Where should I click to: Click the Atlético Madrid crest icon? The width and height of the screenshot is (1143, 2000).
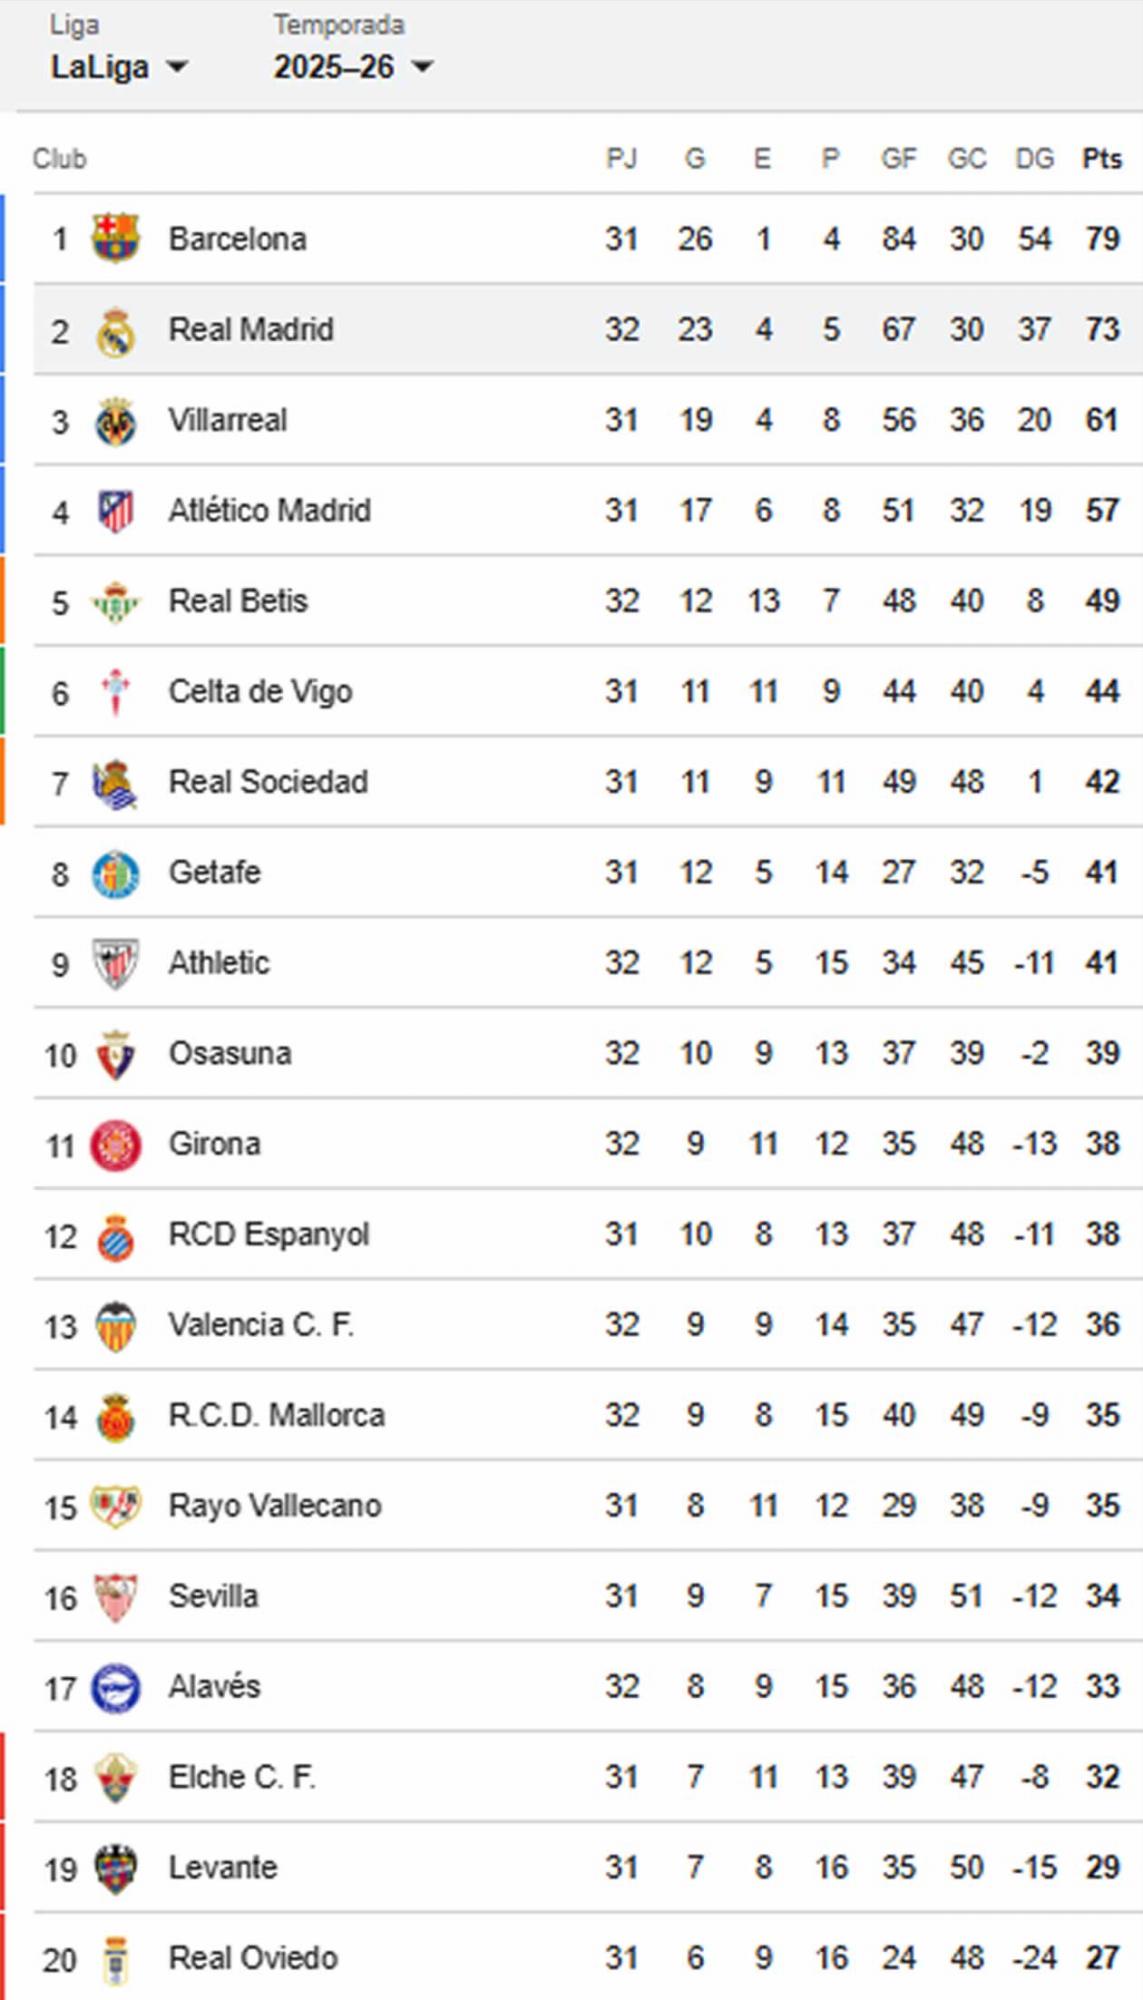pos(113,510)
